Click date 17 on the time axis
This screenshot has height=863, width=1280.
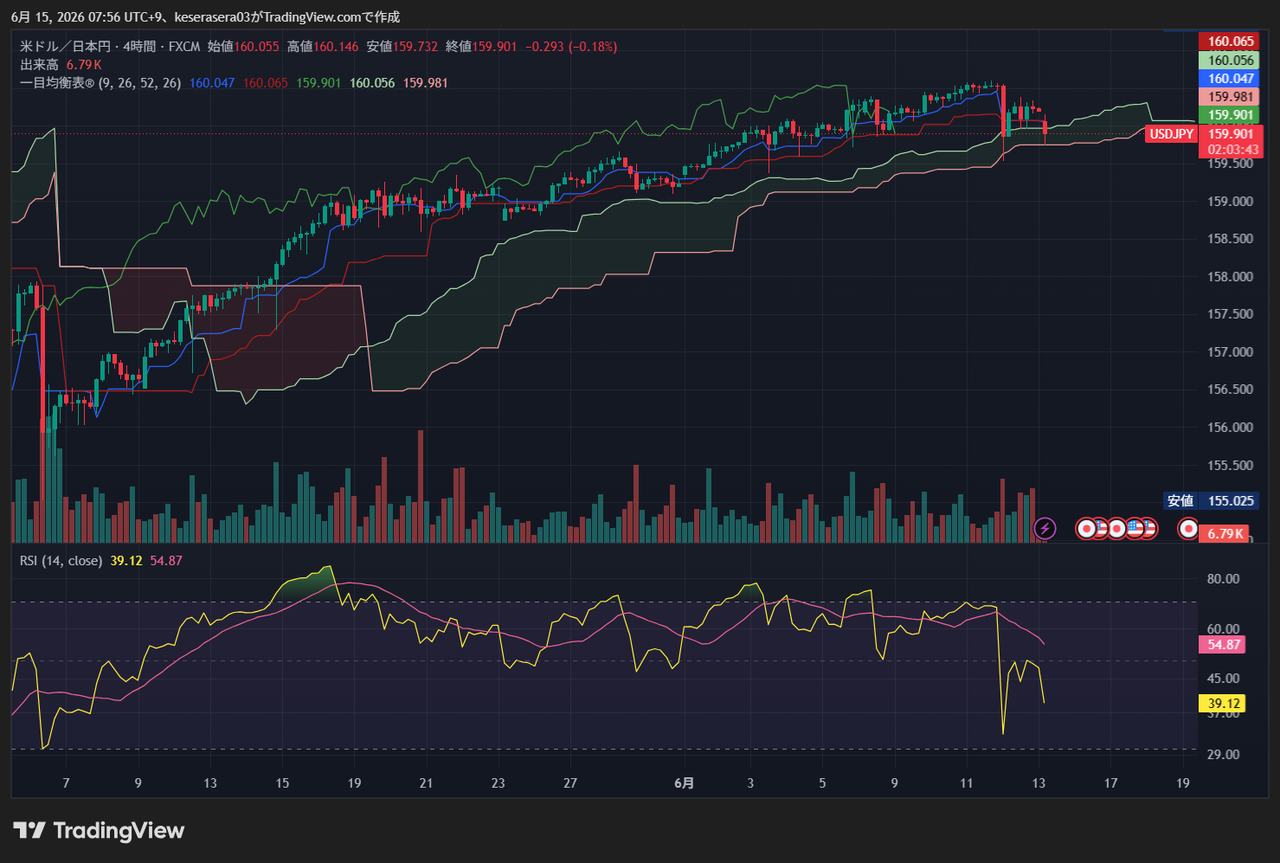click(x=1110, y=784)
